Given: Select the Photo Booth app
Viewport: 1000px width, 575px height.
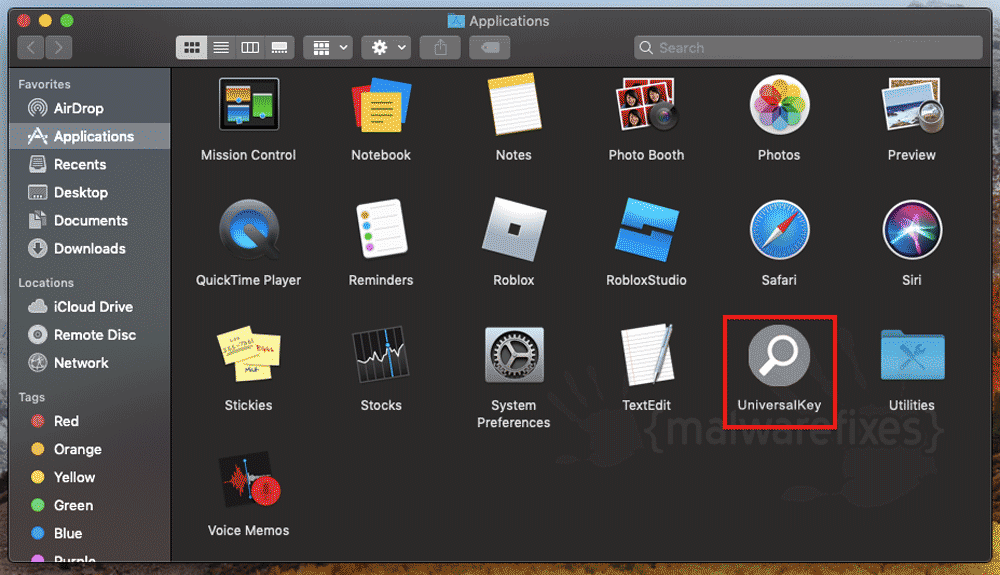Looking at the screenshot, I should (646, 105).
